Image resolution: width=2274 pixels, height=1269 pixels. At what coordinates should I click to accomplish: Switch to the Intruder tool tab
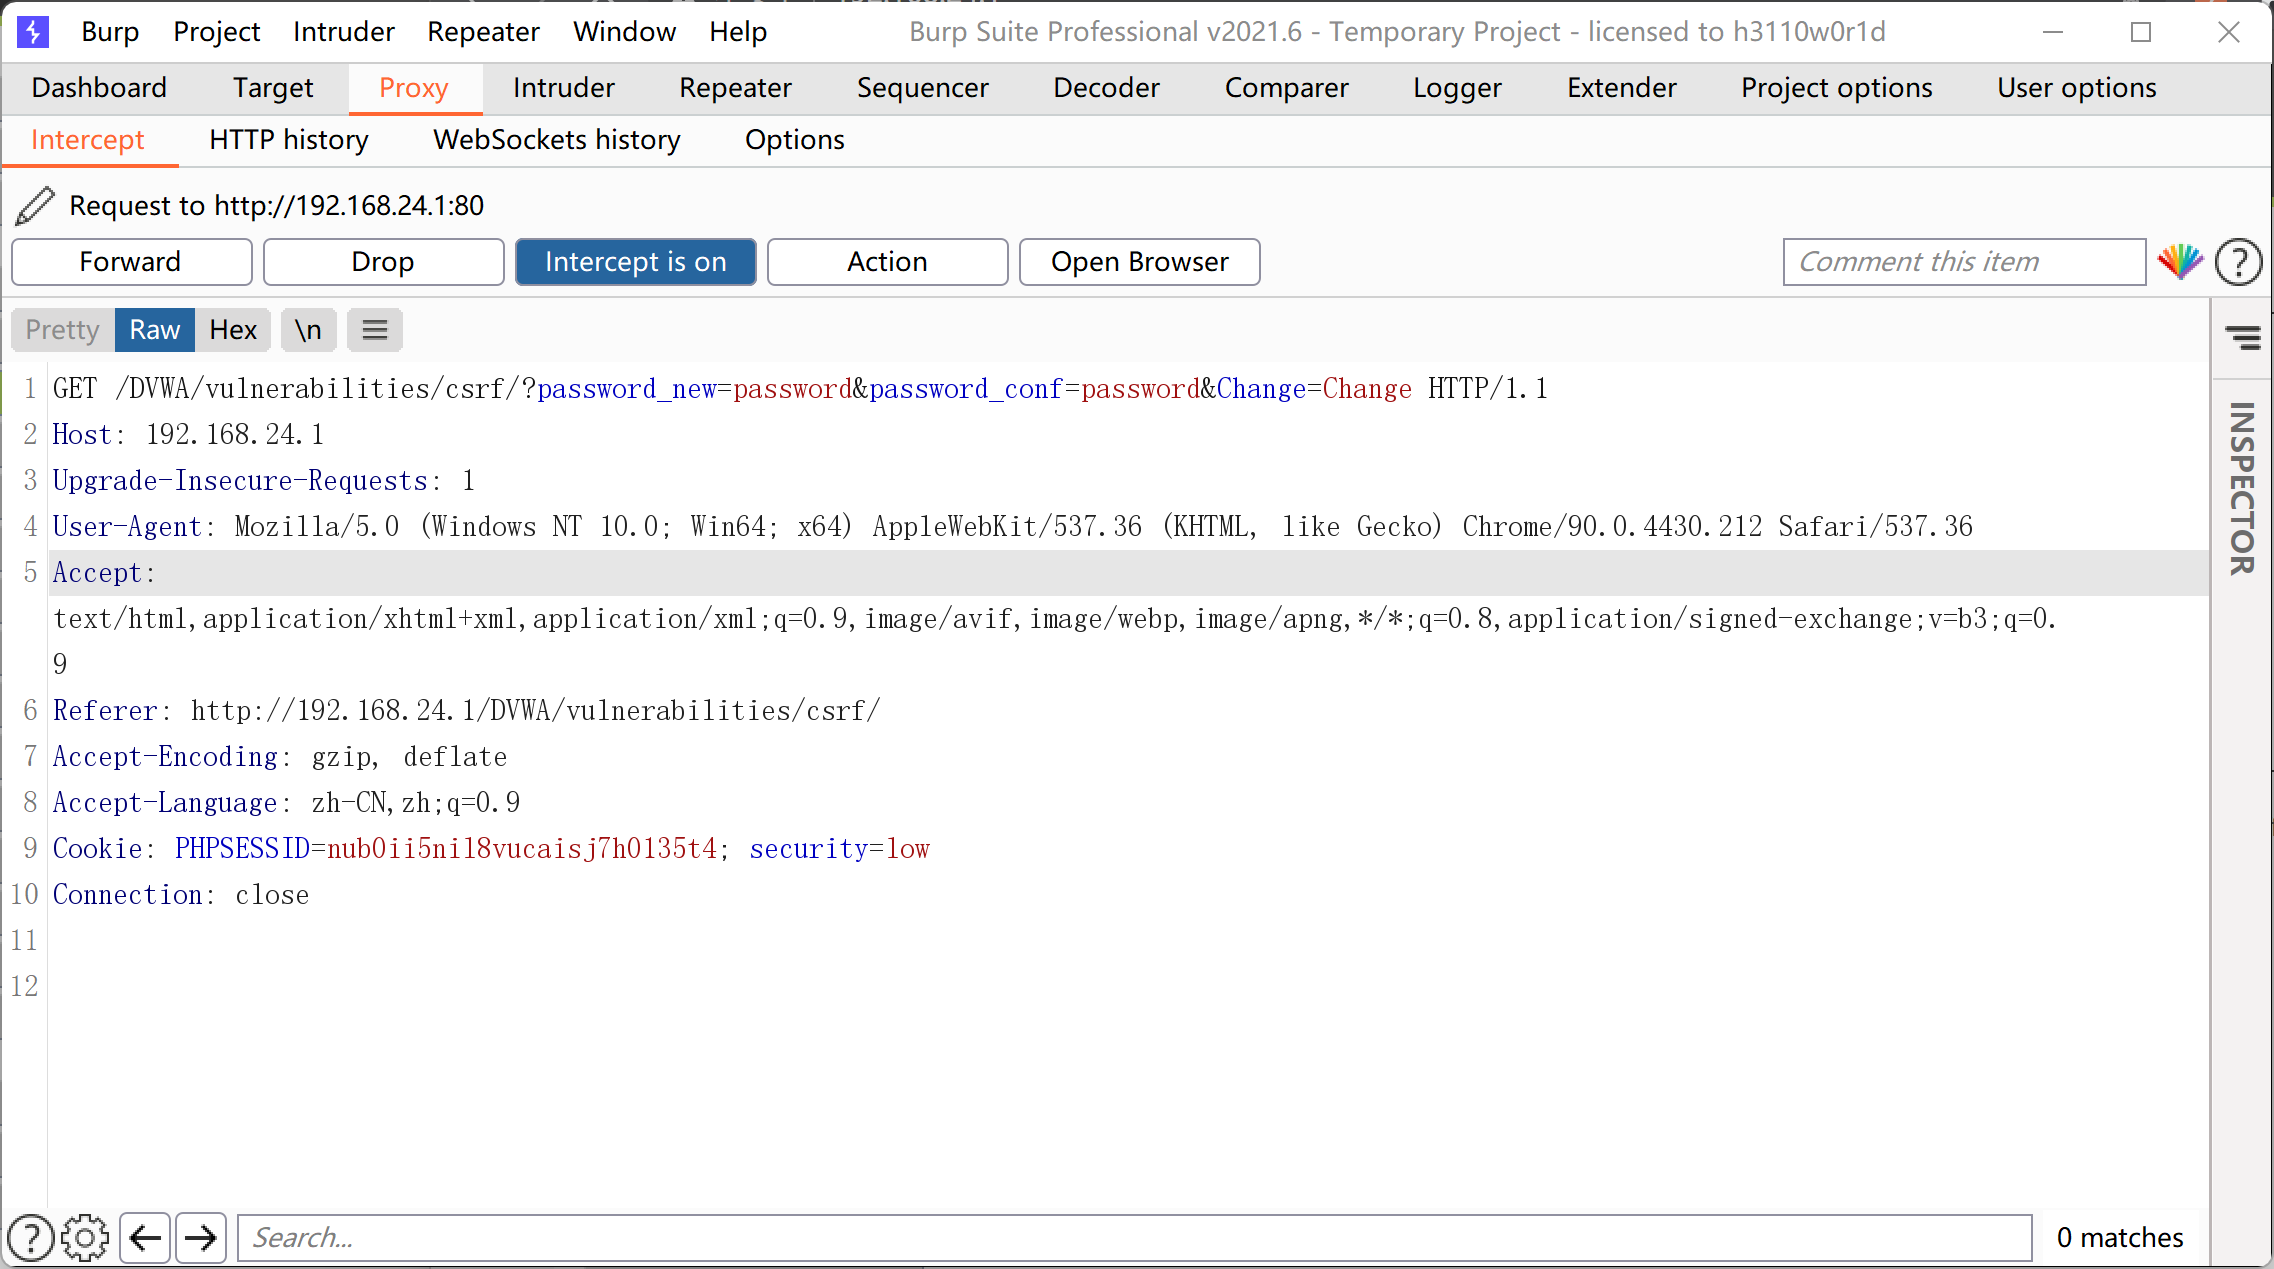[x=563, y=88]
